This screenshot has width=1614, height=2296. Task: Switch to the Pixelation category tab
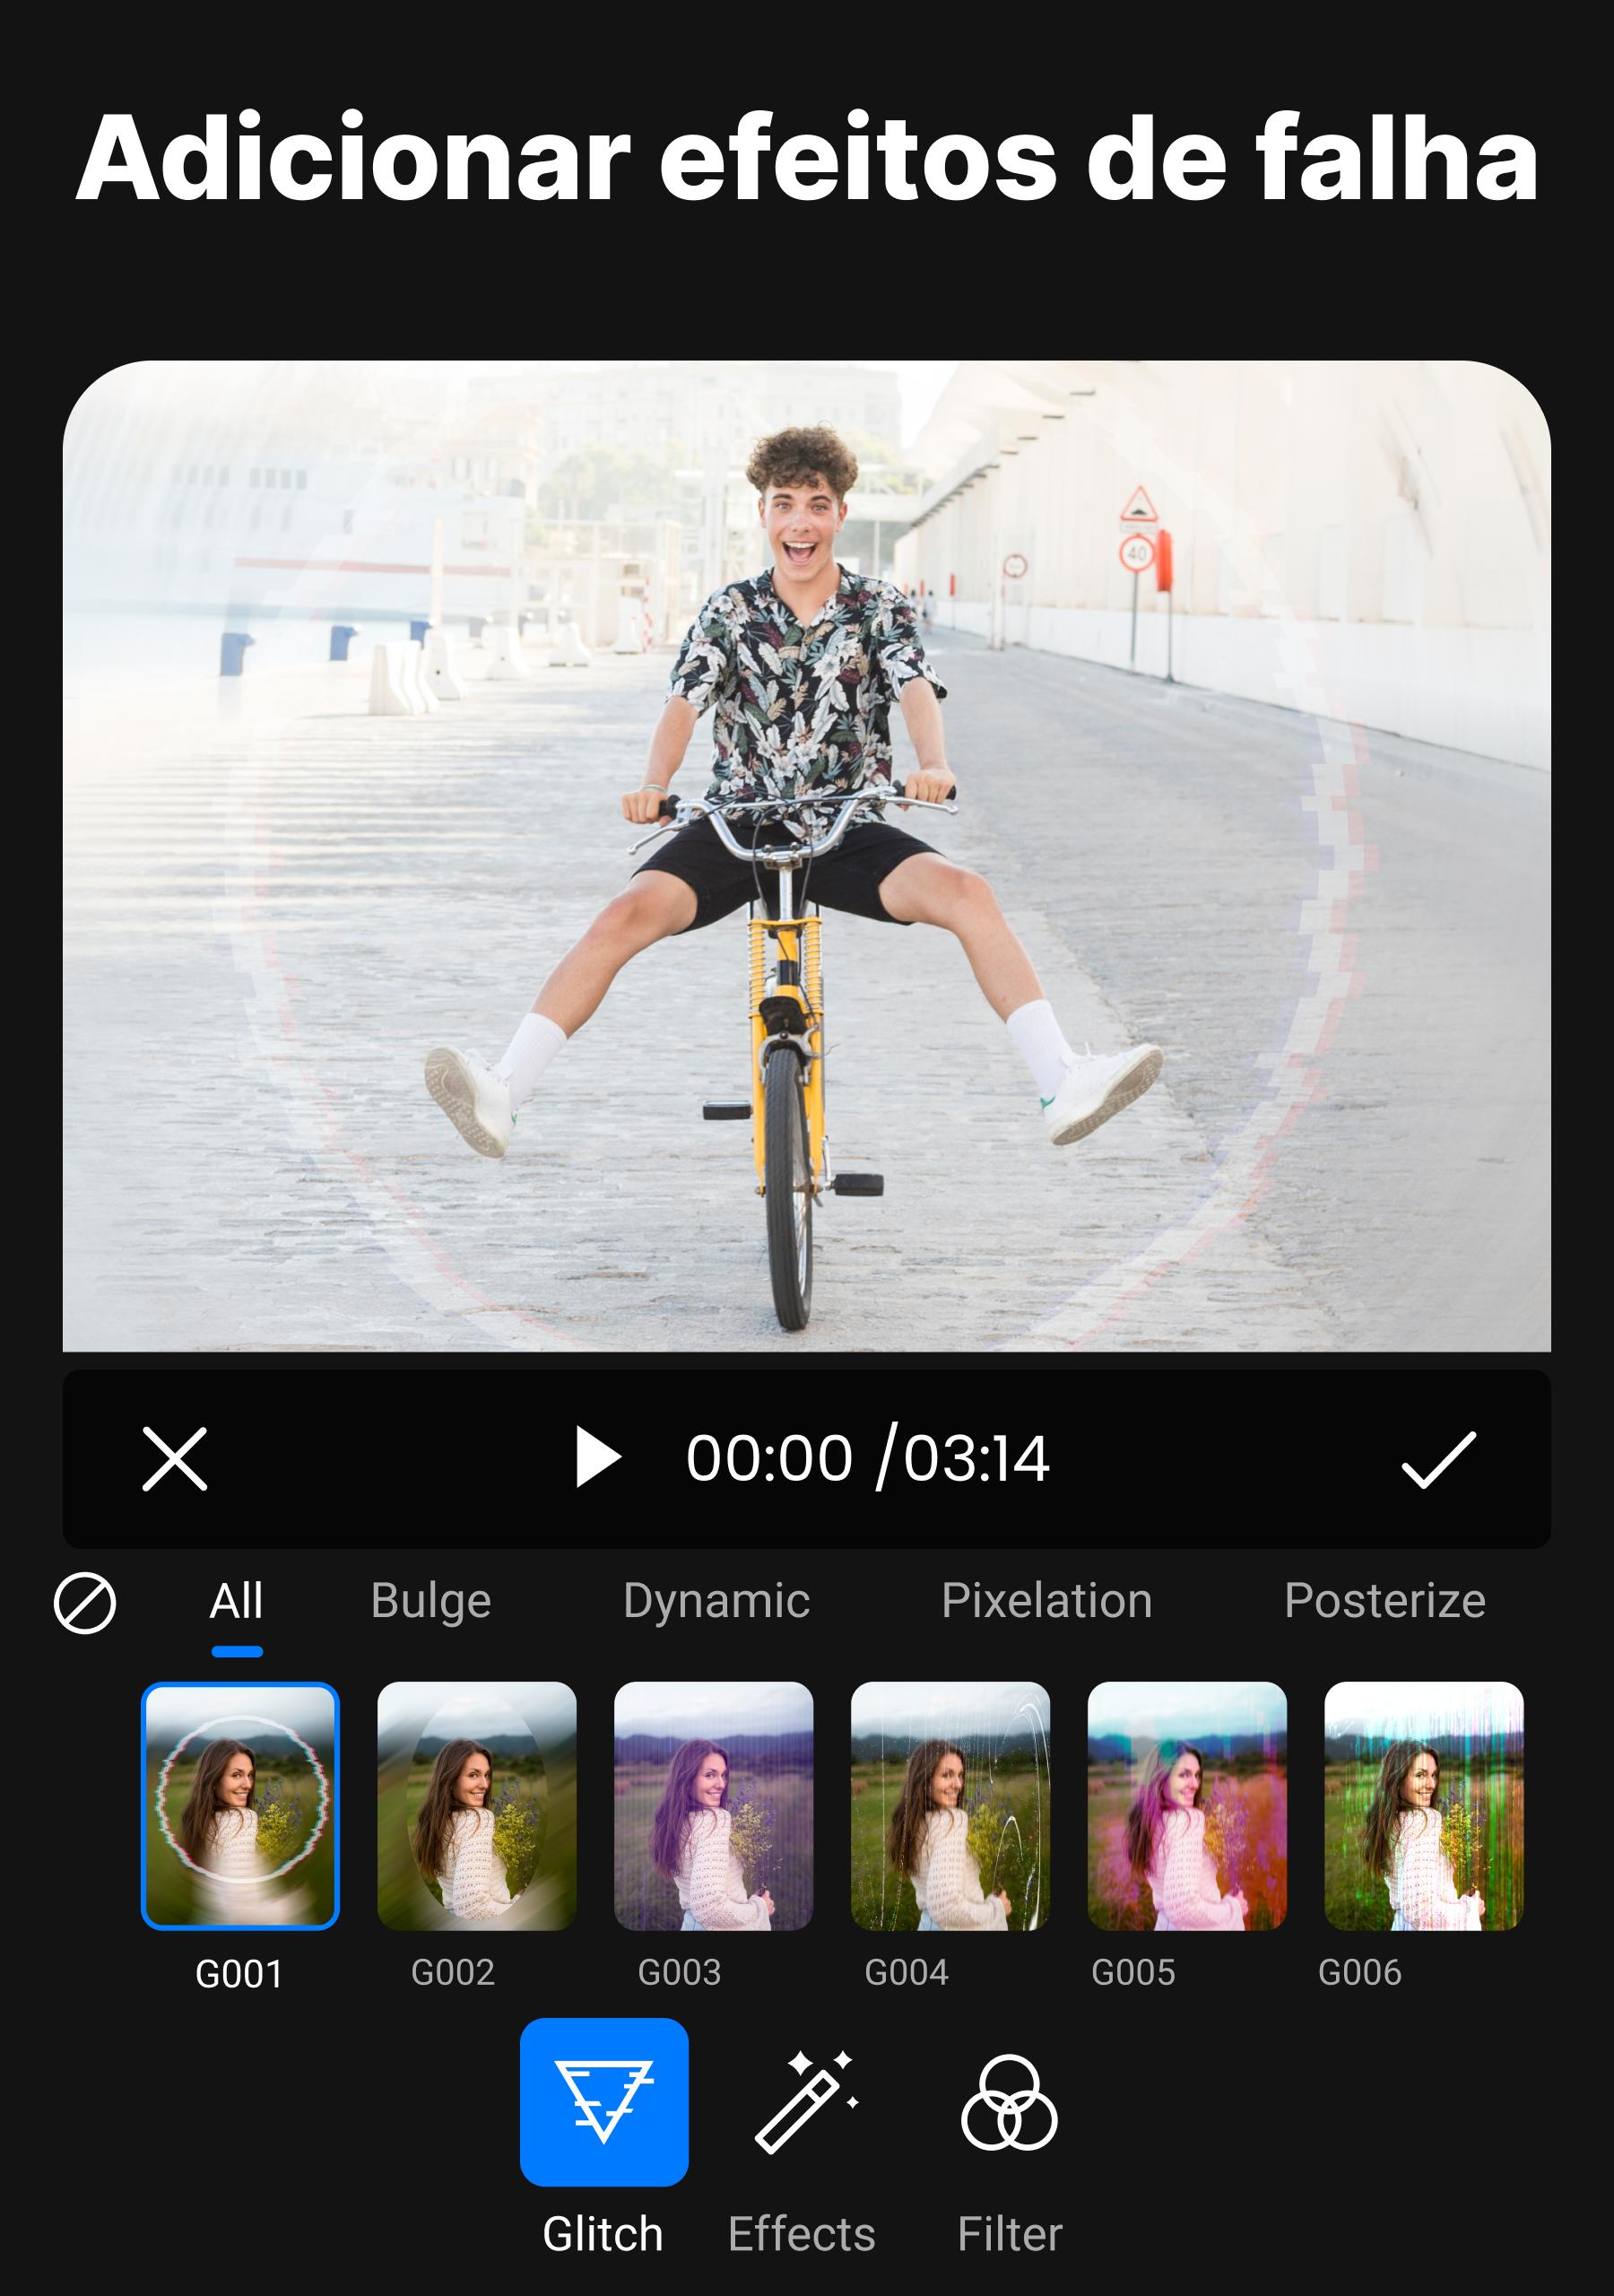[1046, 1601]
